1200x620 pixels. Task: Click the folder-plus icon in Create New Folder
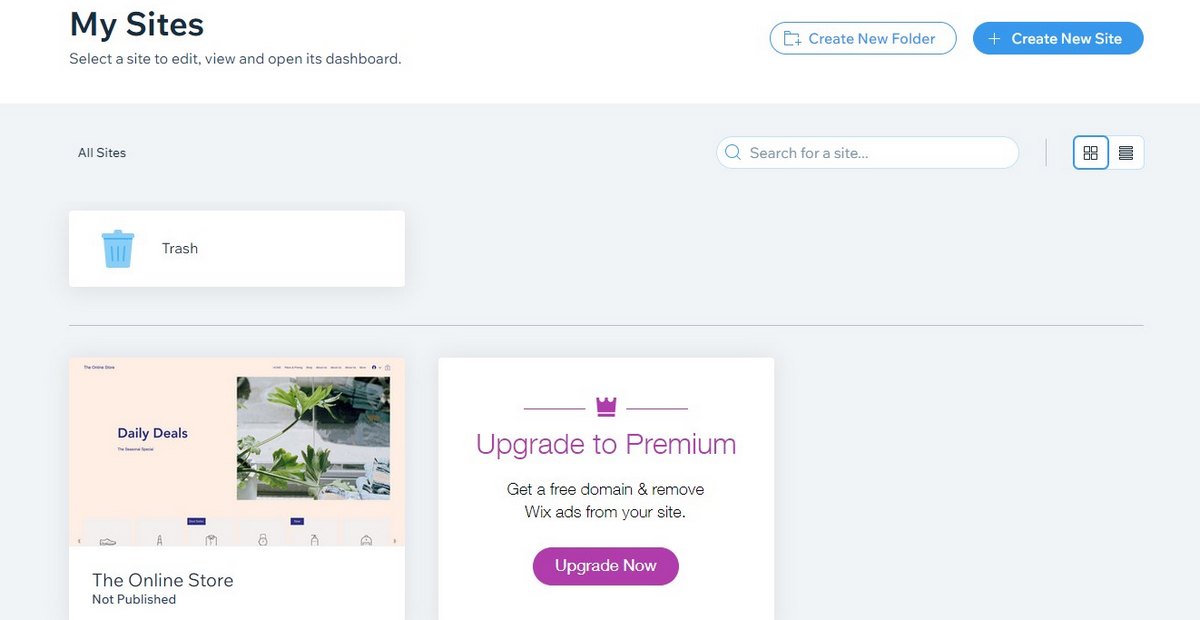[x=792, y=39]
